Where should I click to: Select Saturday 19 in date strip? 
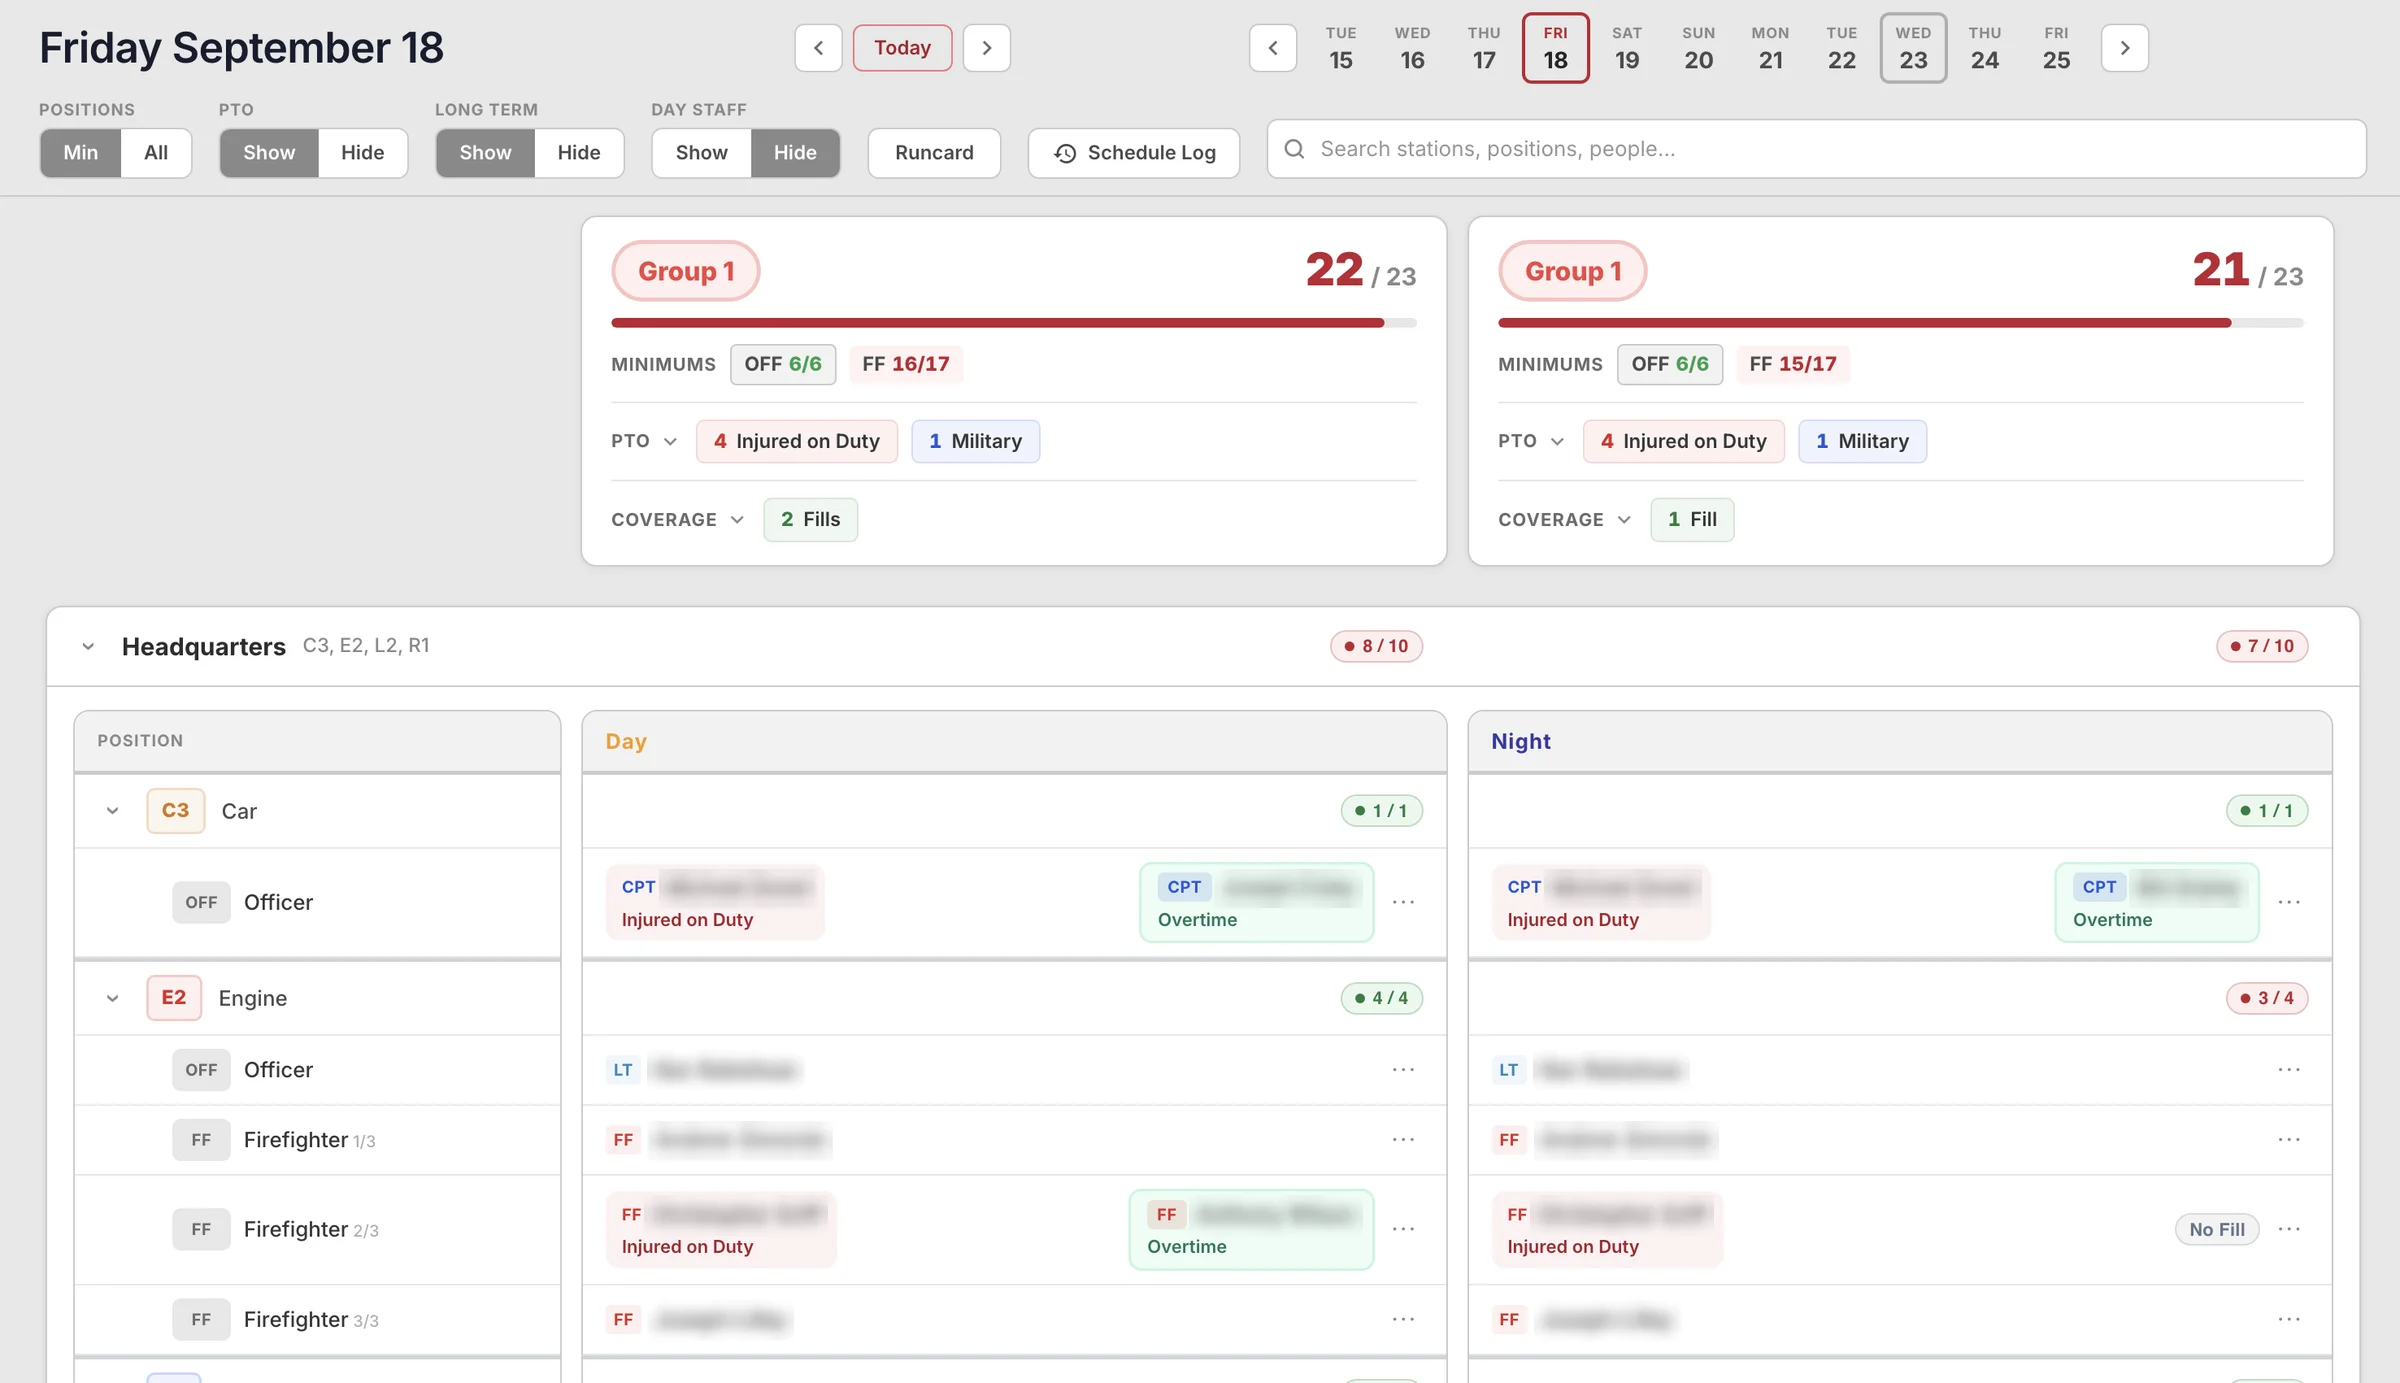click(1627, 48)
